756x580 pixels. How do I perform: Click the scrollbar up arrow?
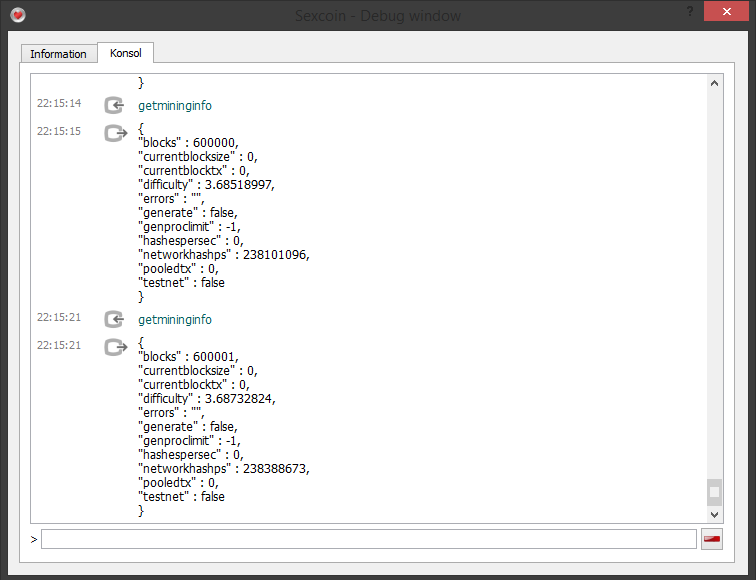click(x=715, y=83)
